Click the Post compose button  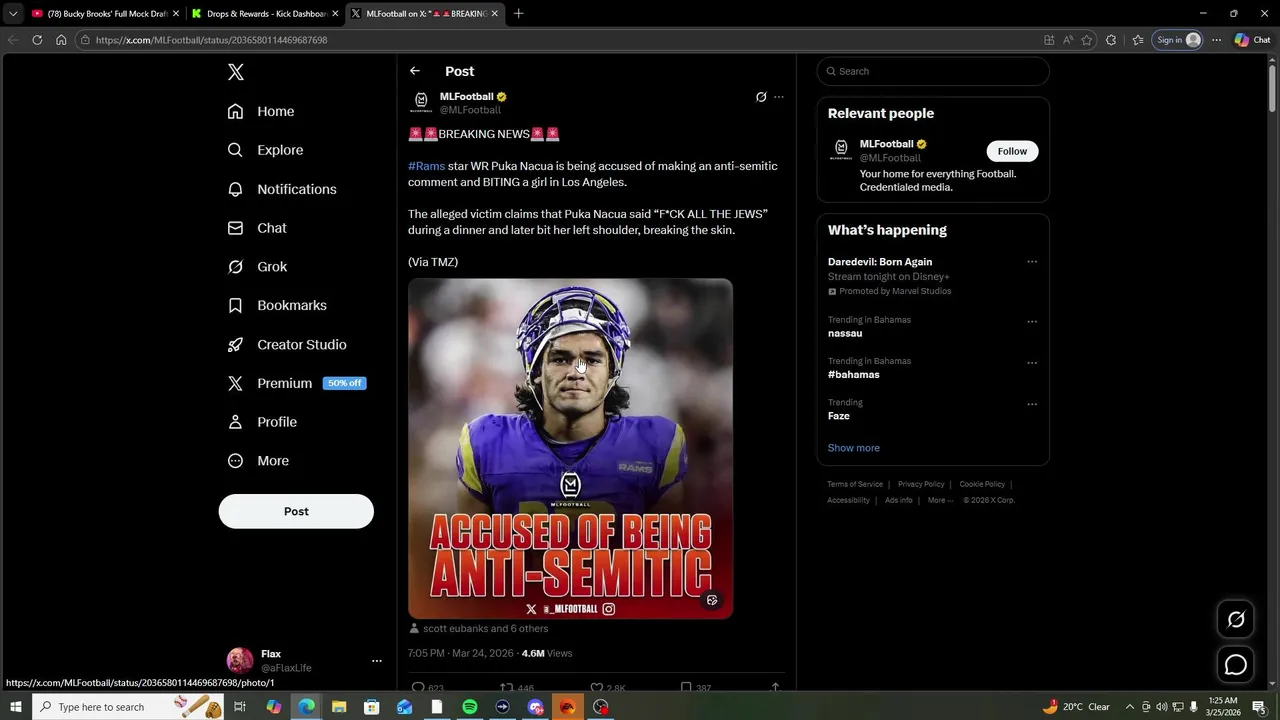[296, 511]
